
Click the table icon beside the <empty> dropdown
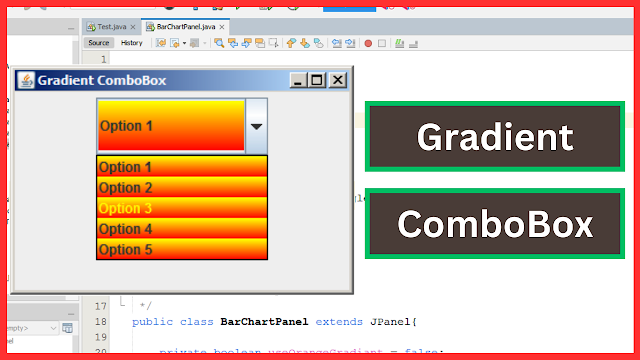pos(67,328)
